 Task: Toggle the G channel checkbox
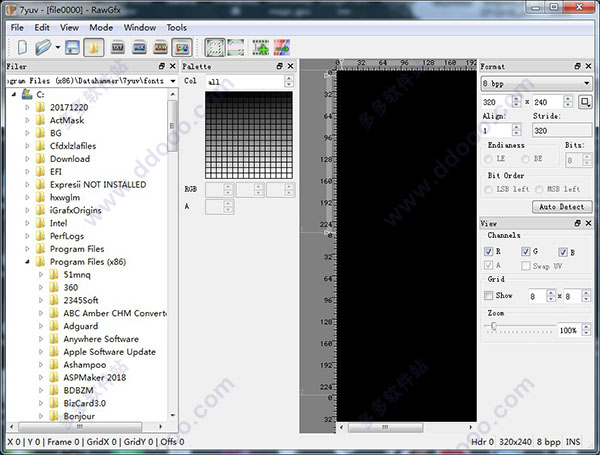(x=525, y=251)
